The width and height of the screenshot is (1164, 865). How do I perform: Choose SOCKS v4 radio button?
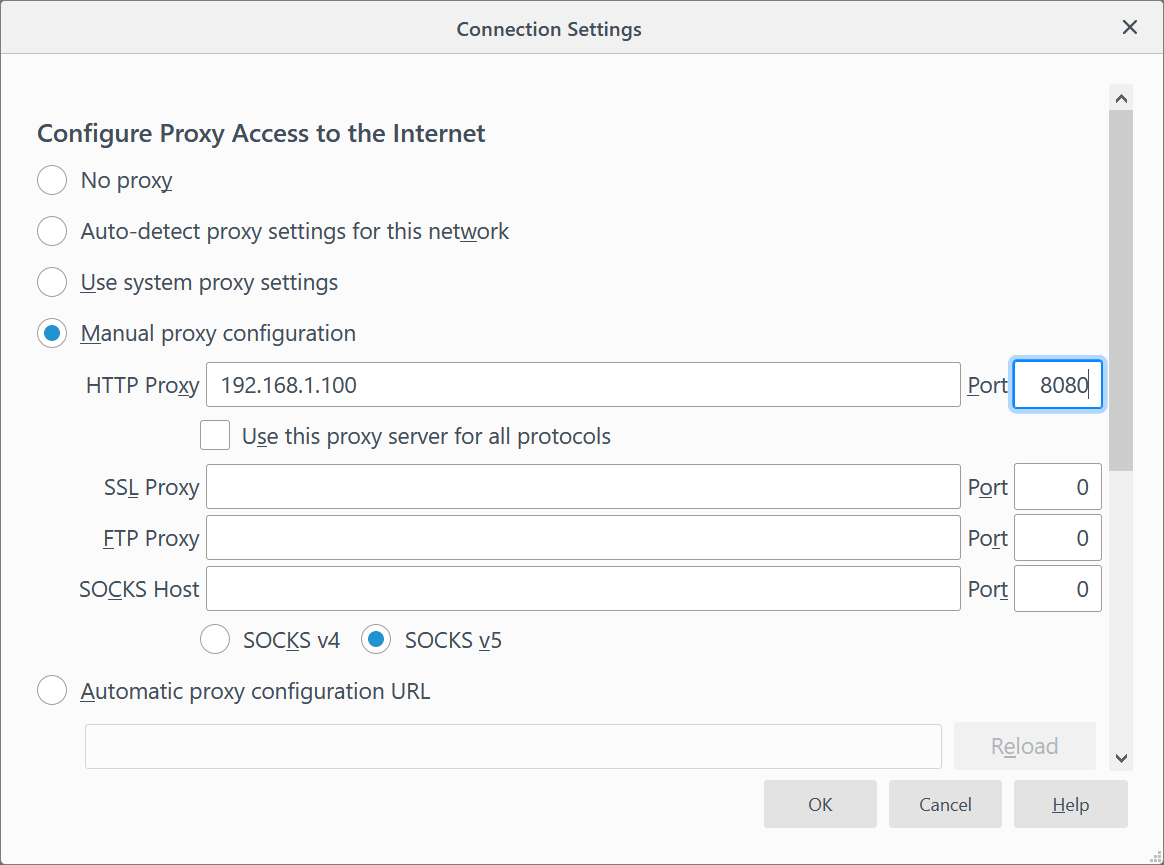point(215,640)
